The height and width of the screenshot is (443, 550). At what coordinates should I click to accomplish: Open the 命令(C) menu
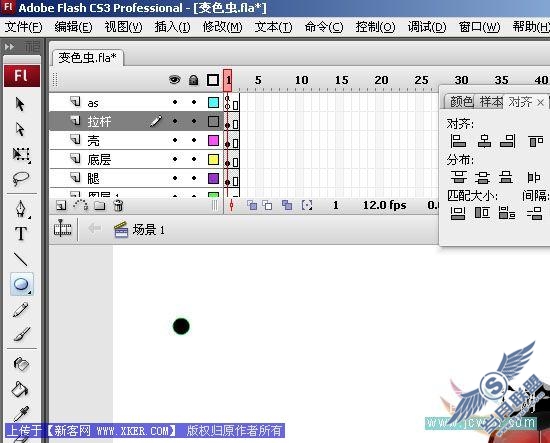click(324, 27)
